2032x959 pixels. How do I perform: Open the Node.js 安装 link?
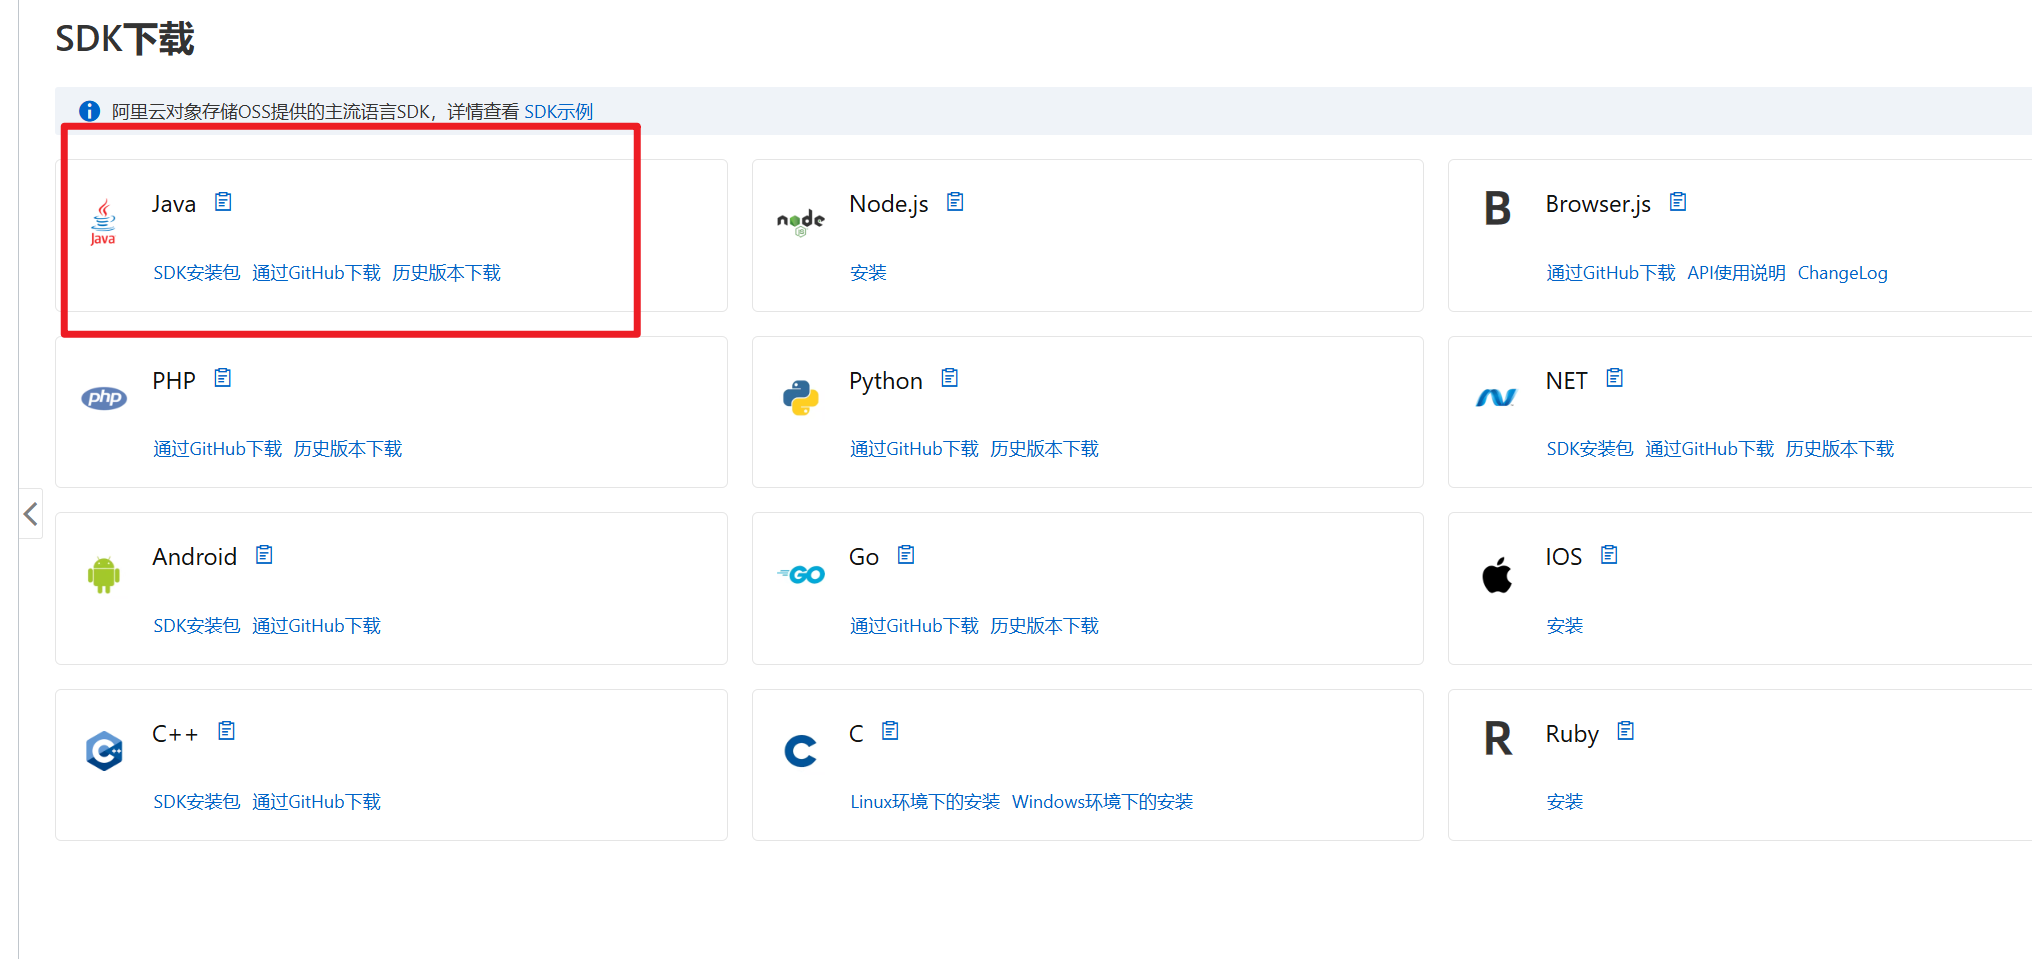(x=868, y=273)
